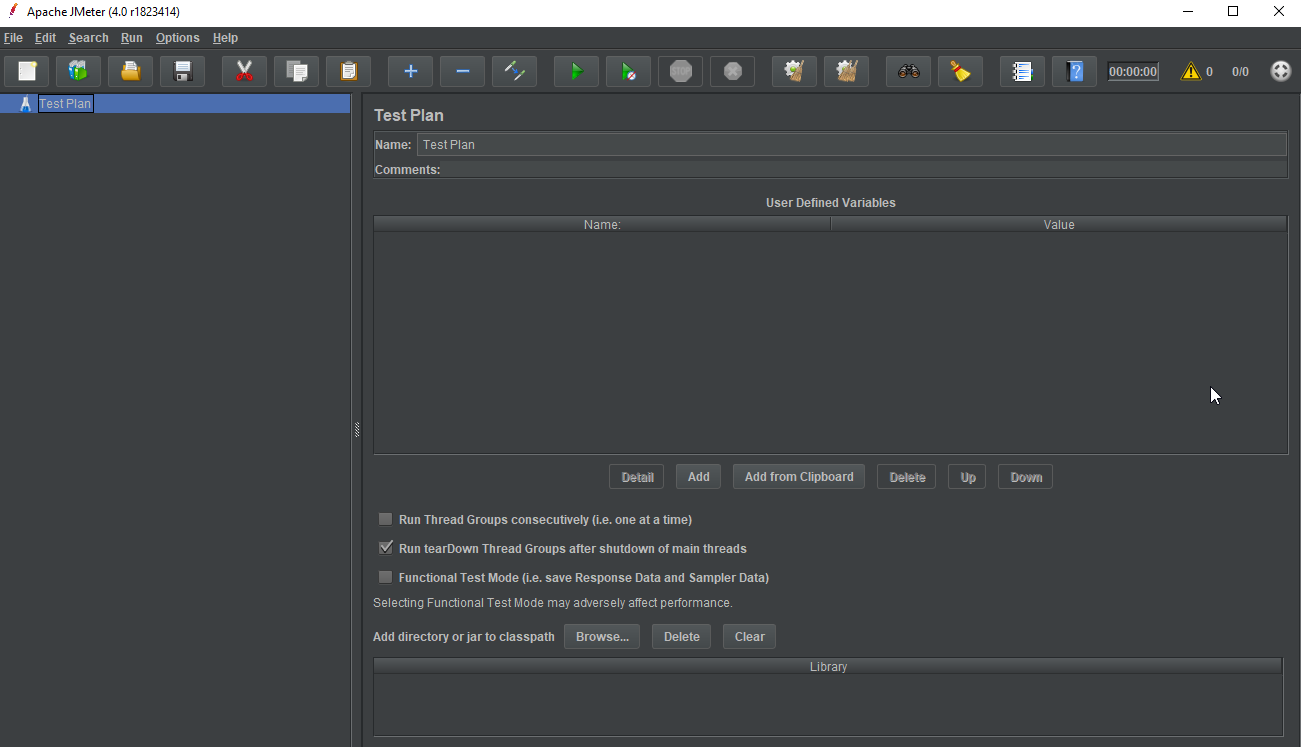Viewport: 1301px width, 747px height.
Task: Click the Reset Search brush icon
Action: point(961,72)
